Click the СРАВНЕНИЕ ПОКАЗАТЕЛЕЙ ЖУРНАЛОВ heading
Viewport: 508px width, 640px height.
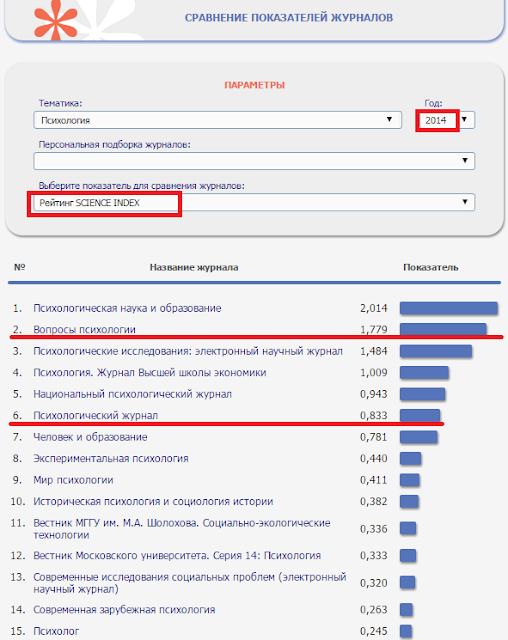(x=289, y=18)
